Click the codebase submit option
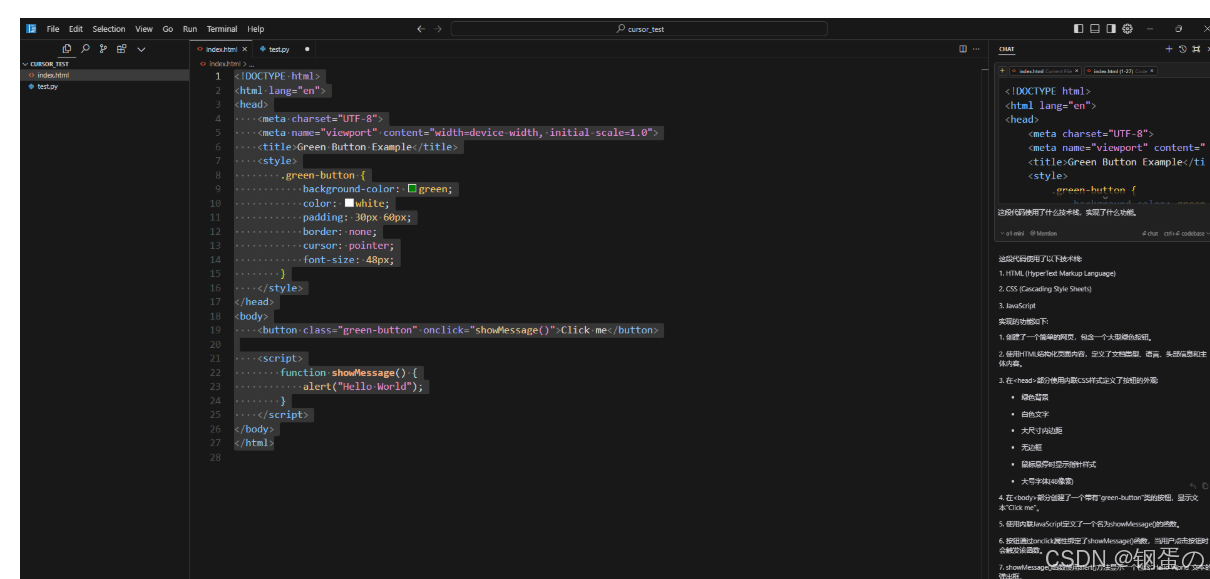 (1186, 233)
